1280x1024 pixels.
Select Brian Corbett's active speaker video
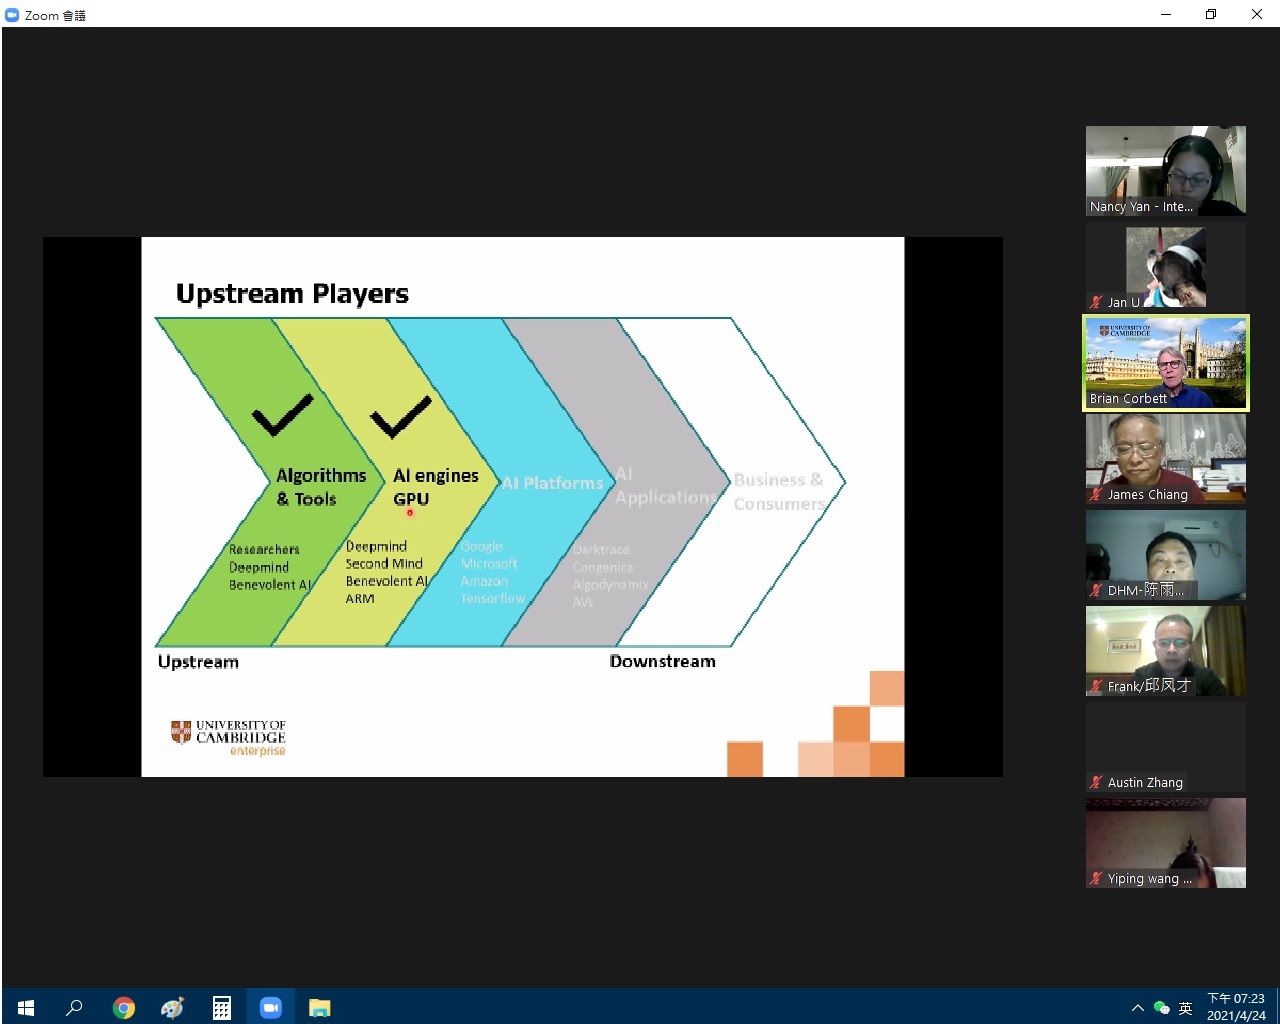[x=1166, y=362]
